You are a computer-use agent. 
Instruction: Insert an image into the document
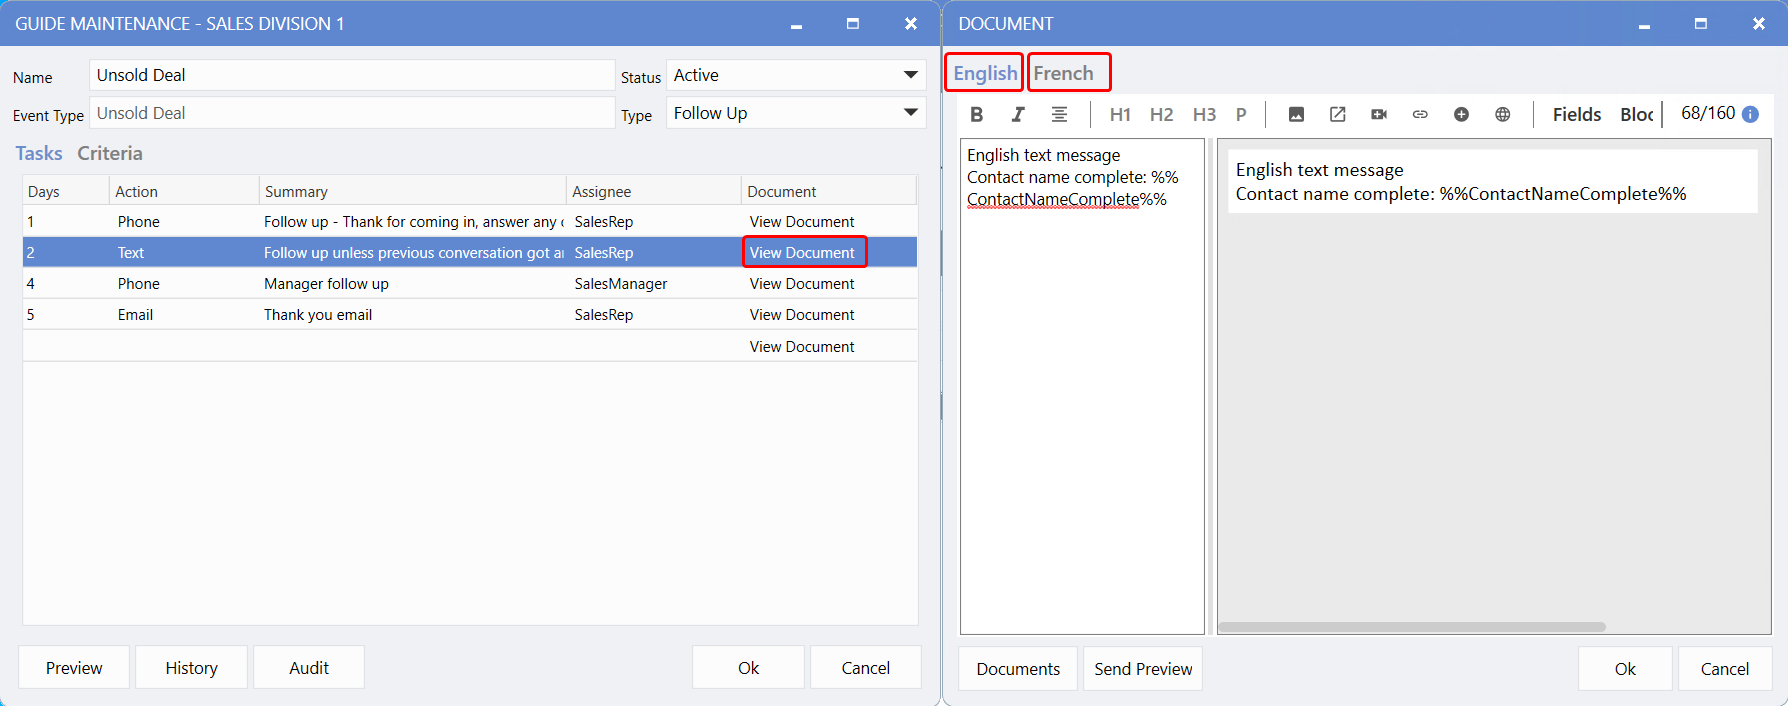[1296, 114]
